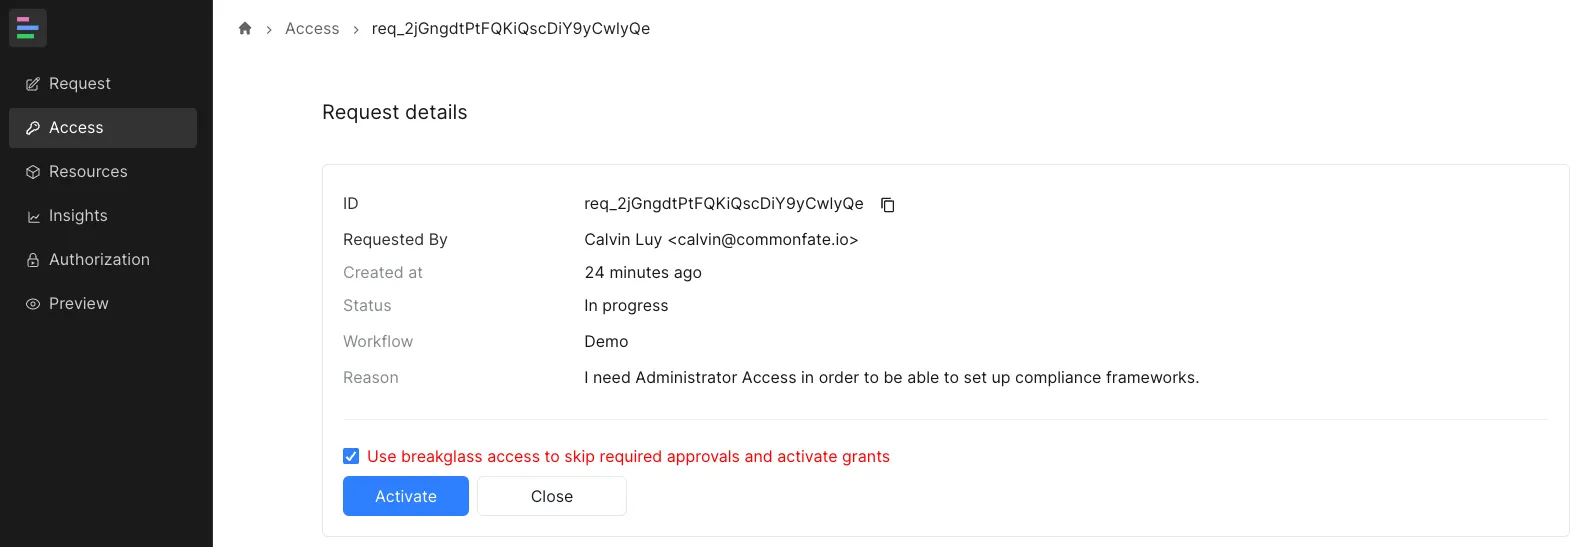Open the Preview section
Image resolution: width=1577 pixels, height=547 pixels.
tap(79, 304)
